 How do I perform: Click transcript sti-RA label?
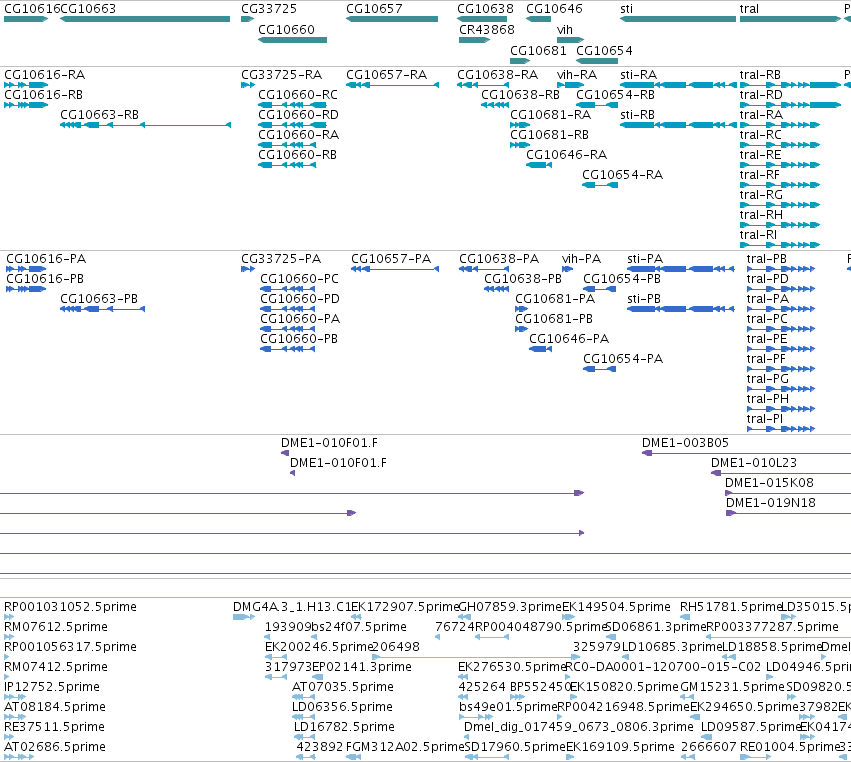[x=638, y=74]
